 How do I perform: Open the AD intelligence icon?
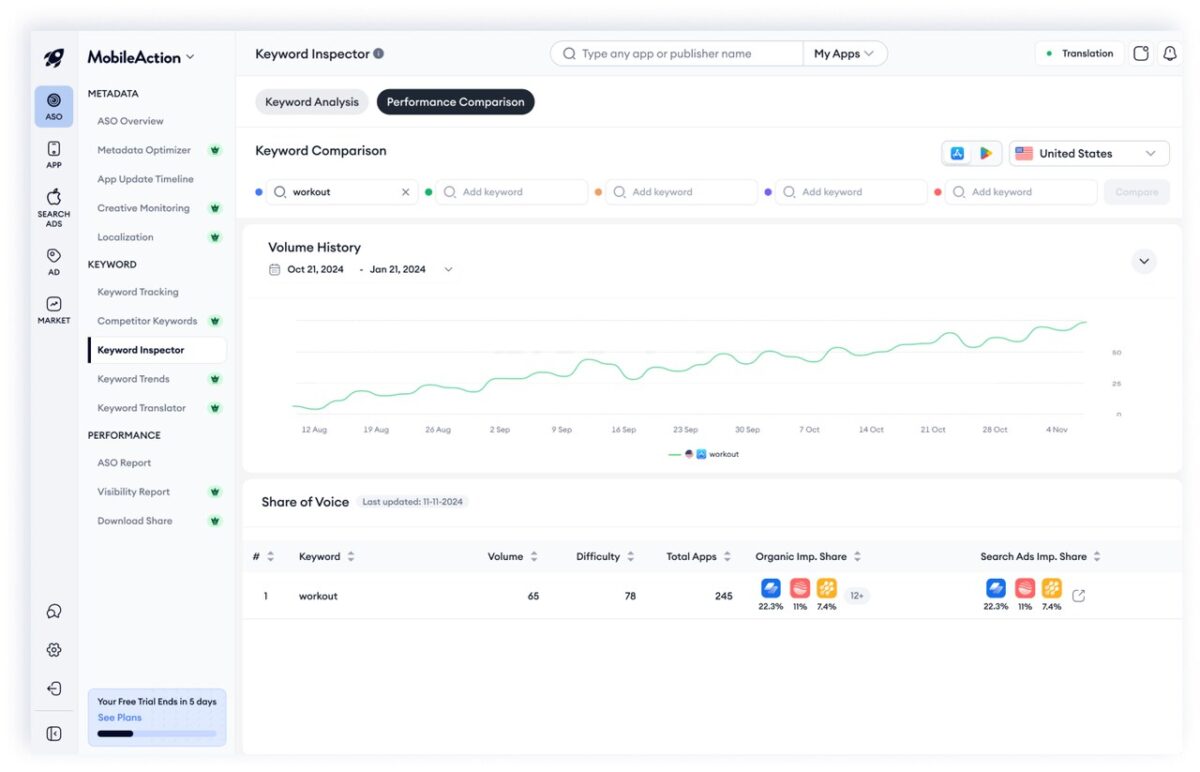[x=54, y=261]
